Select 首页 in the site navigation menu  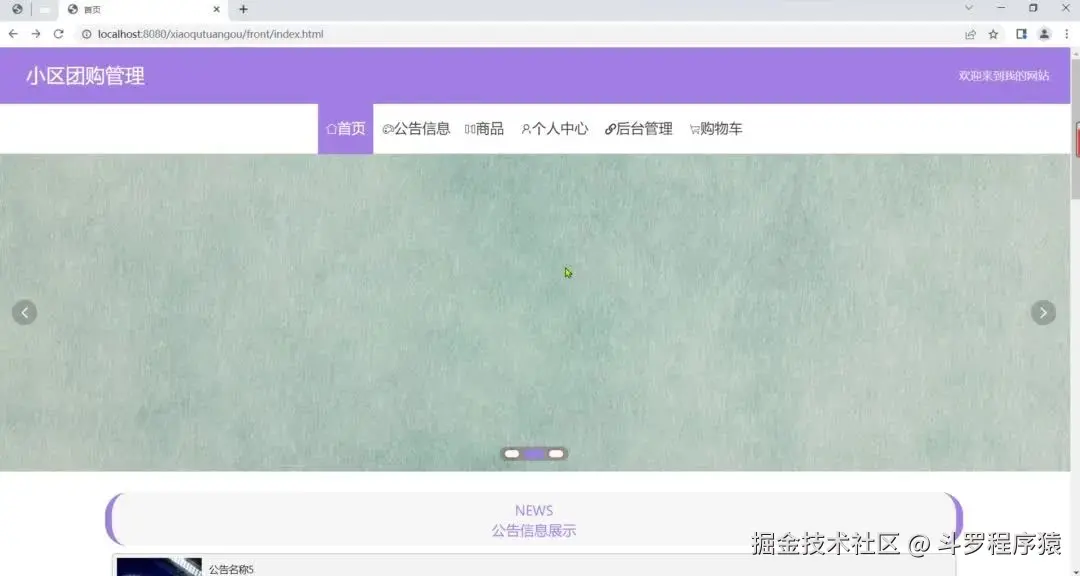(x=346, y=128)
